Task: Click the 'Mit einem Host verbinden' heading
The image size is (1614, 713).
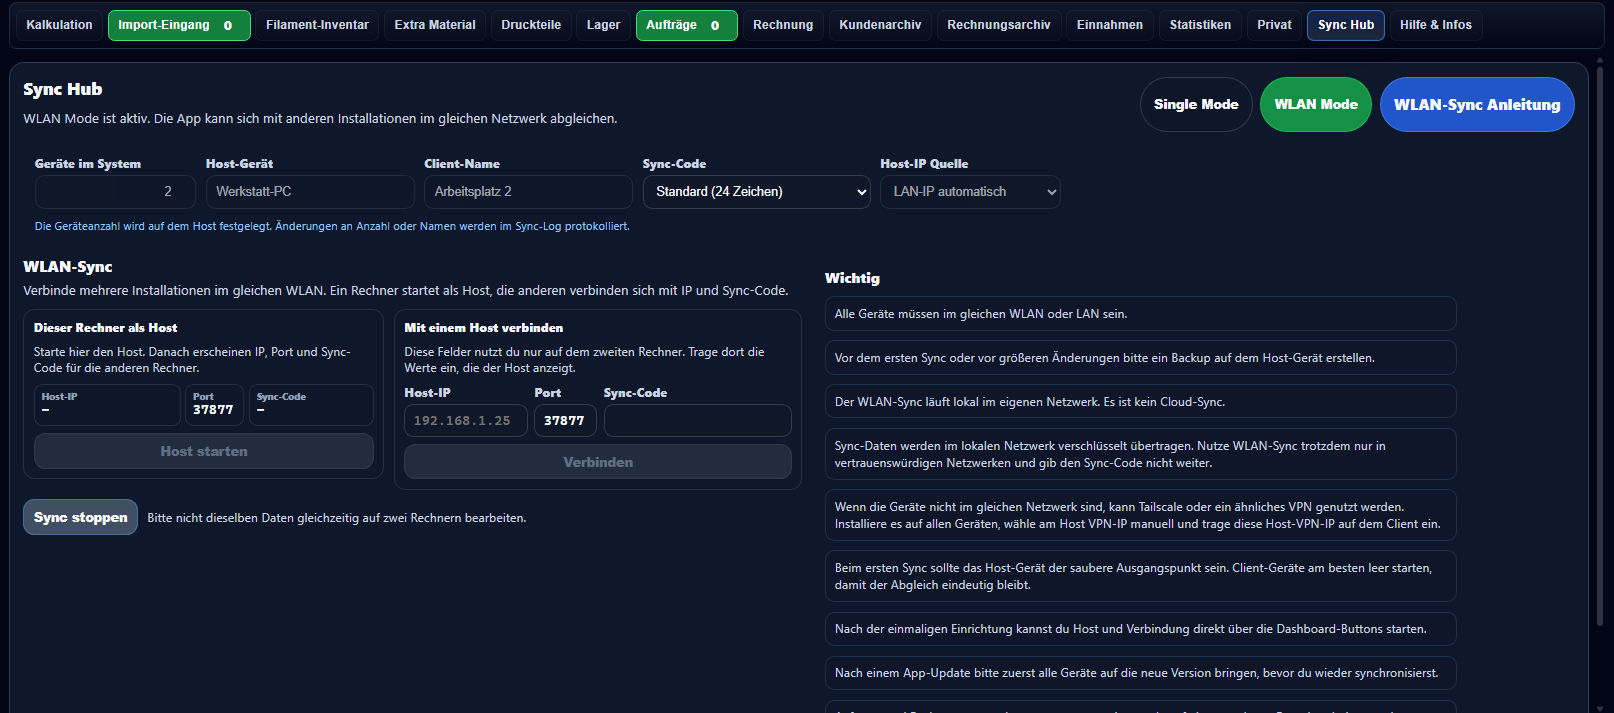Action: click(484, 328)
